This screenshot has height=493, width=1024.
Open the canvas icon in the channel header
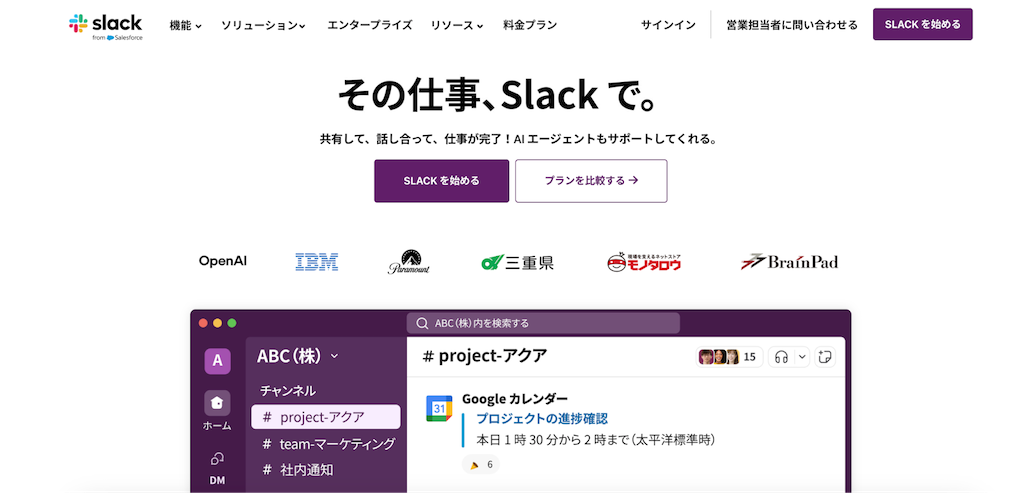[x=825, y=357]
